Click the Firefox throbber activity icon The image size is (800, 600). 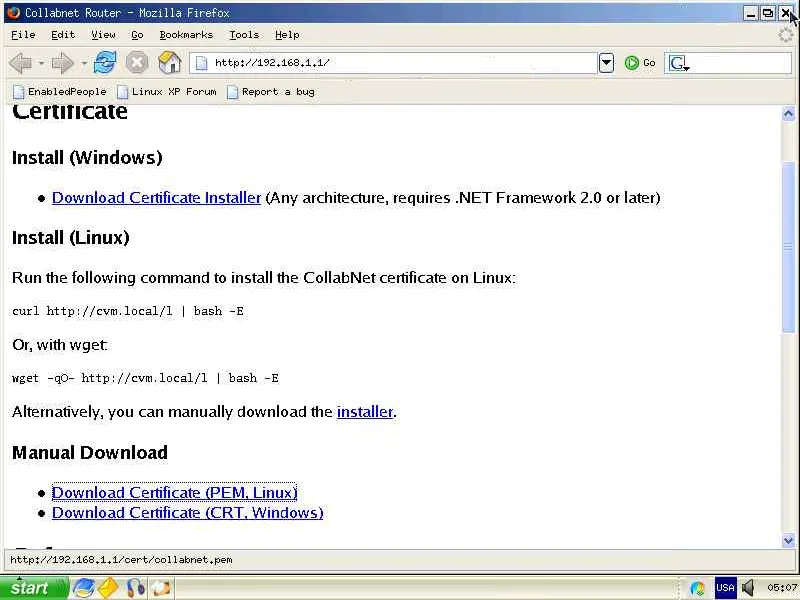(x=786, y=35)
